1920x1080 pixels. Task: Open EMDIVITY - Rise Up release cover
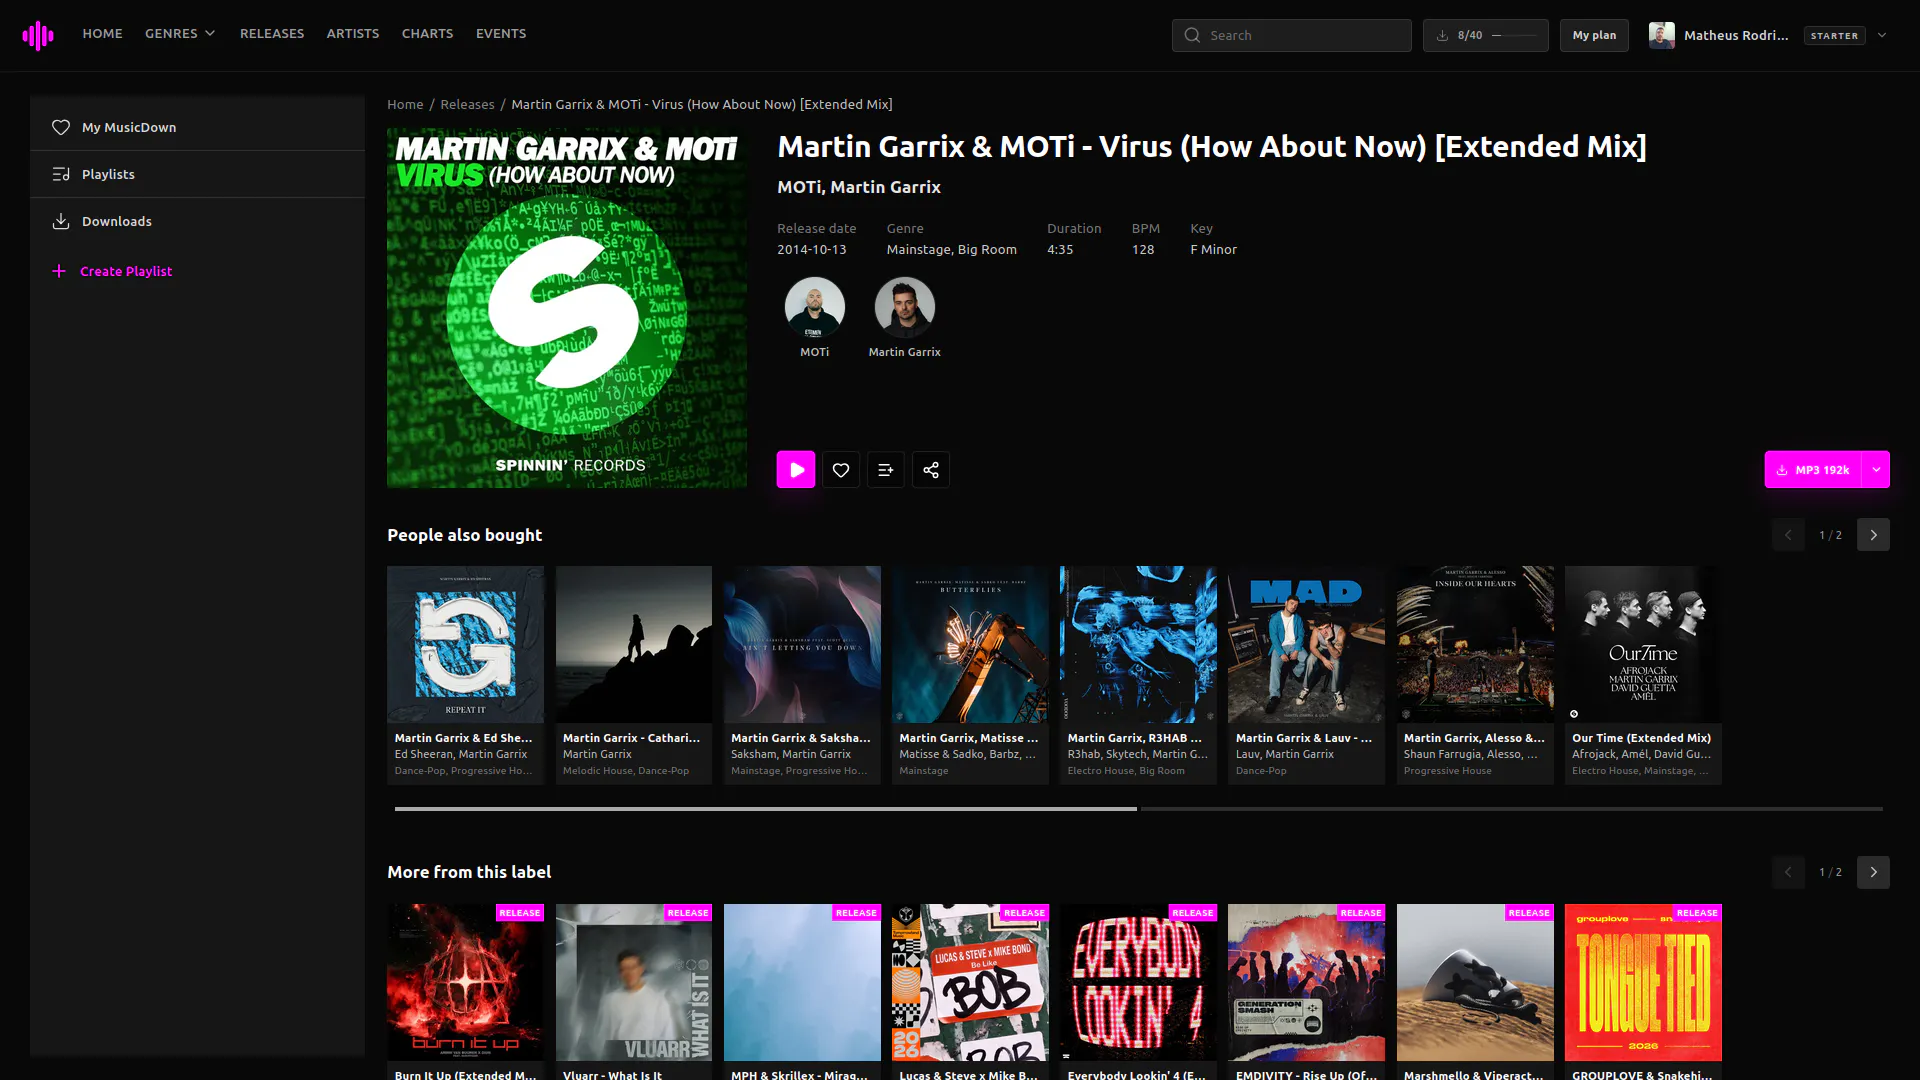(1306, 983)
